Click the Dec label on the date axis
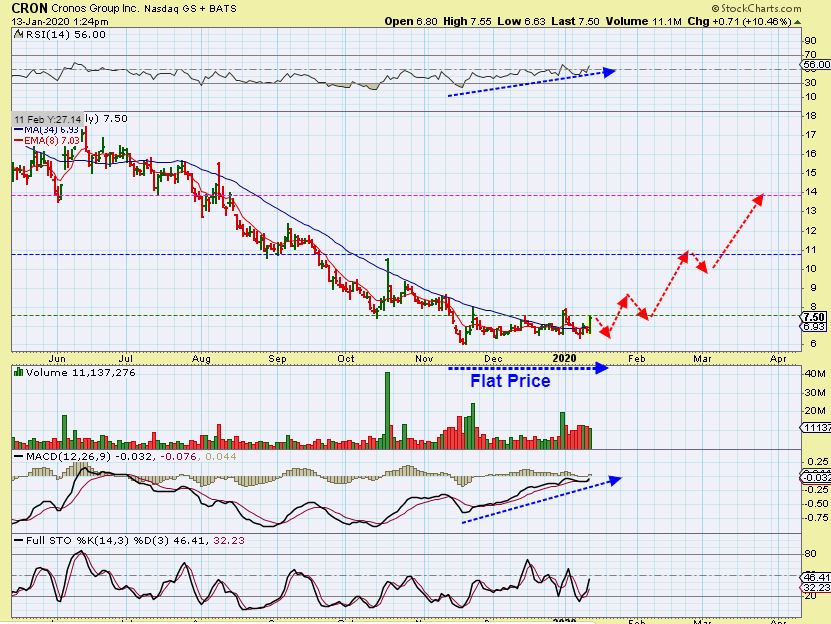The image size is (831, 624). [493, 359]
